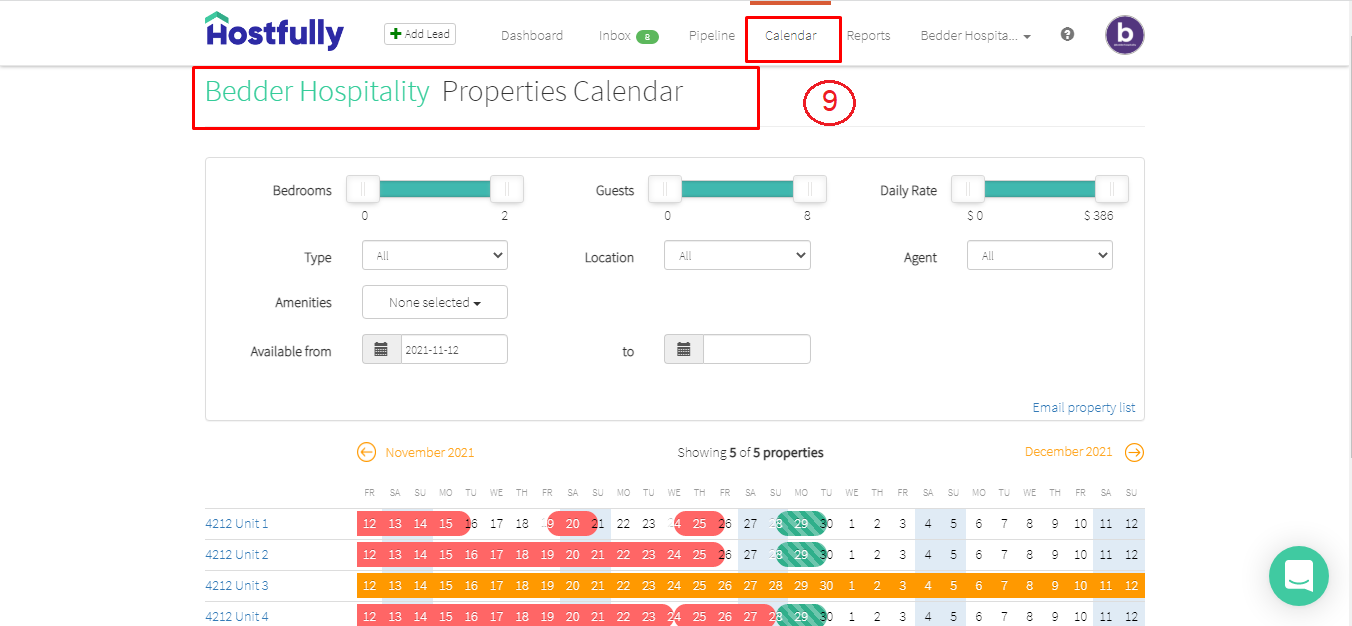Open property 4212 Unit 3

coord(237,585)
